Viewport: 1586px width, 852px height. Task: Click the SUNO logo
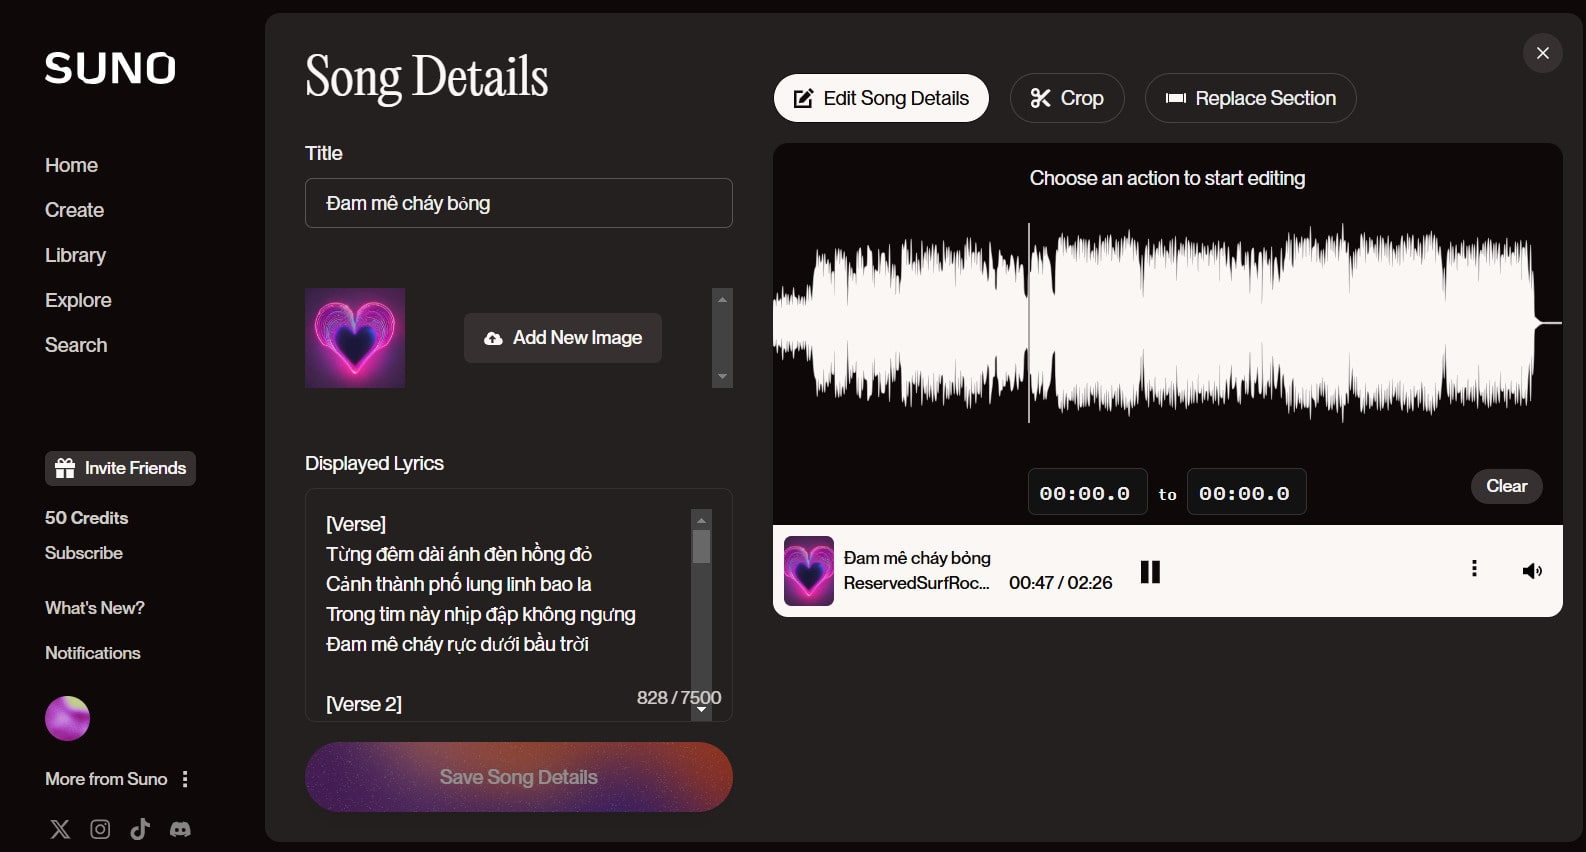pyautogui.click(x=110, y=68)
